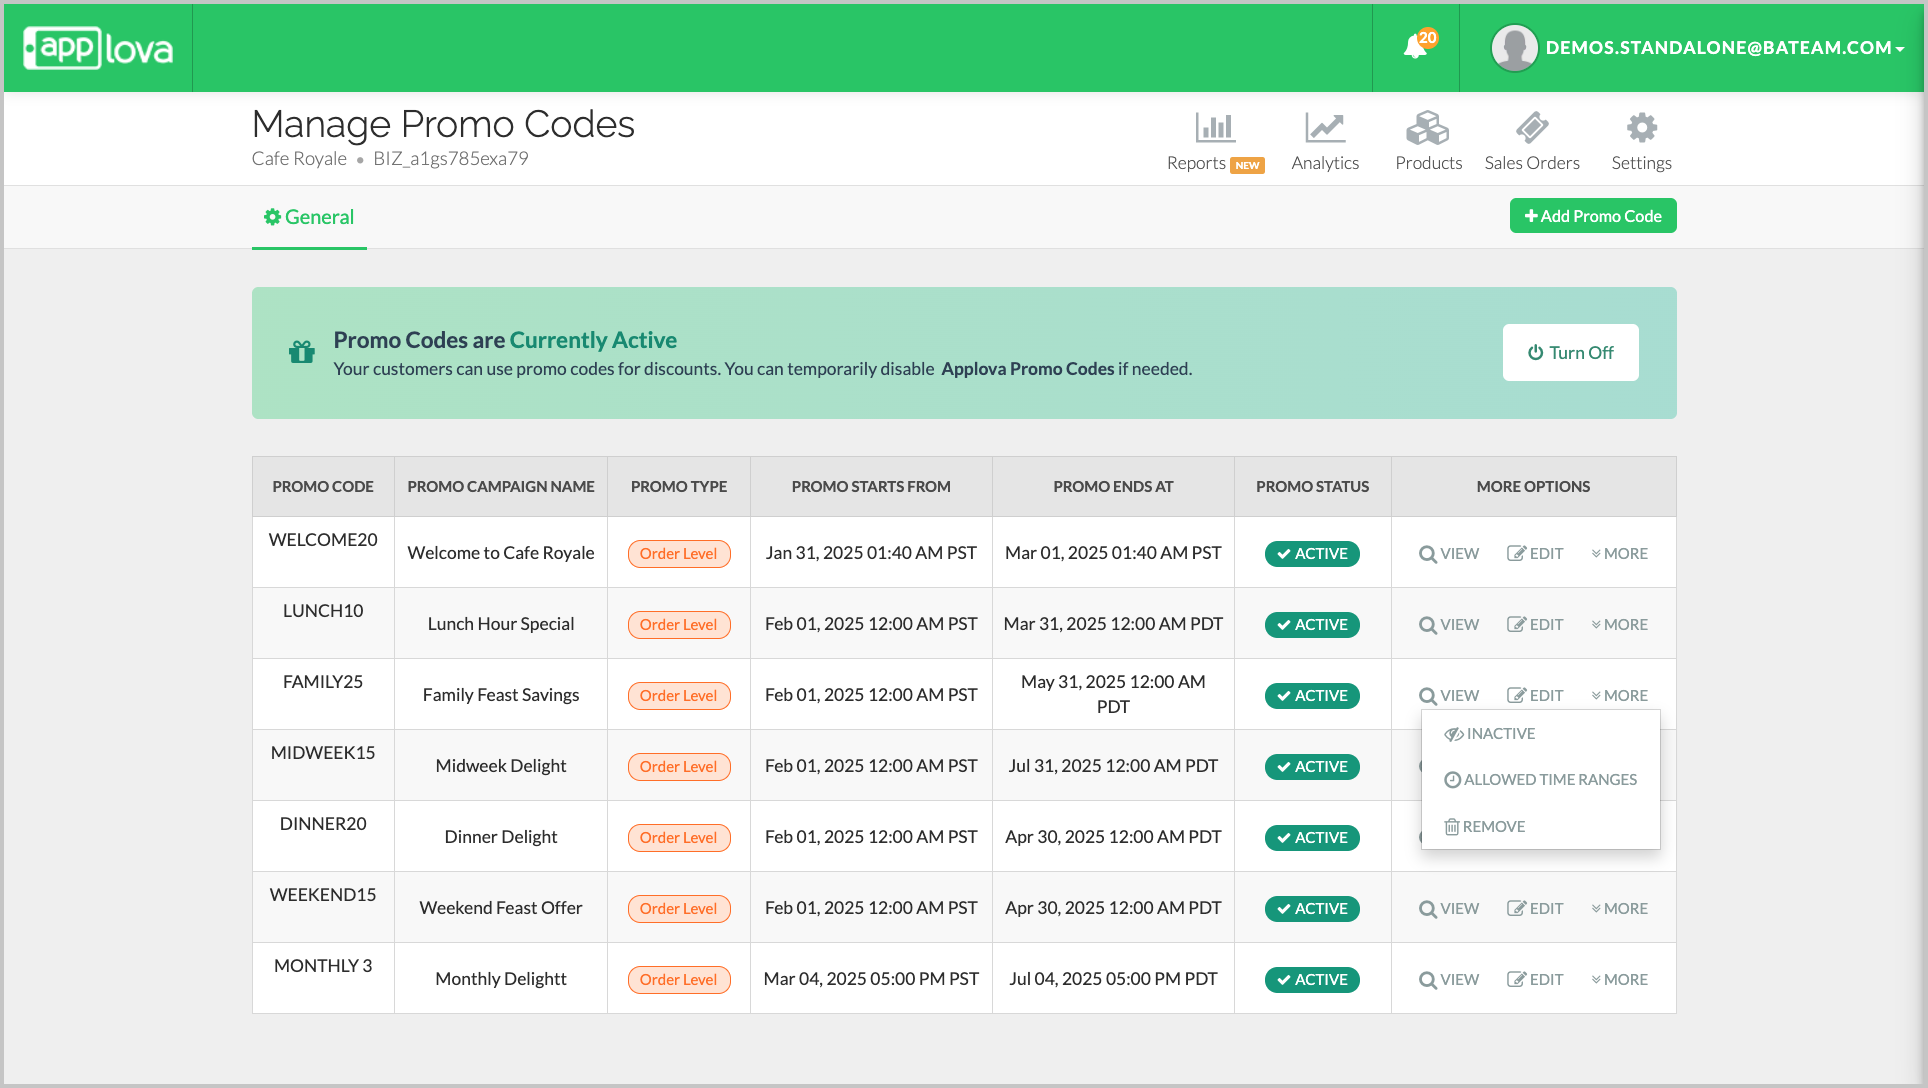Screen dimensions: 1928x1088
Task: Click the Add Promo Code button
Action: [1592, 216]
